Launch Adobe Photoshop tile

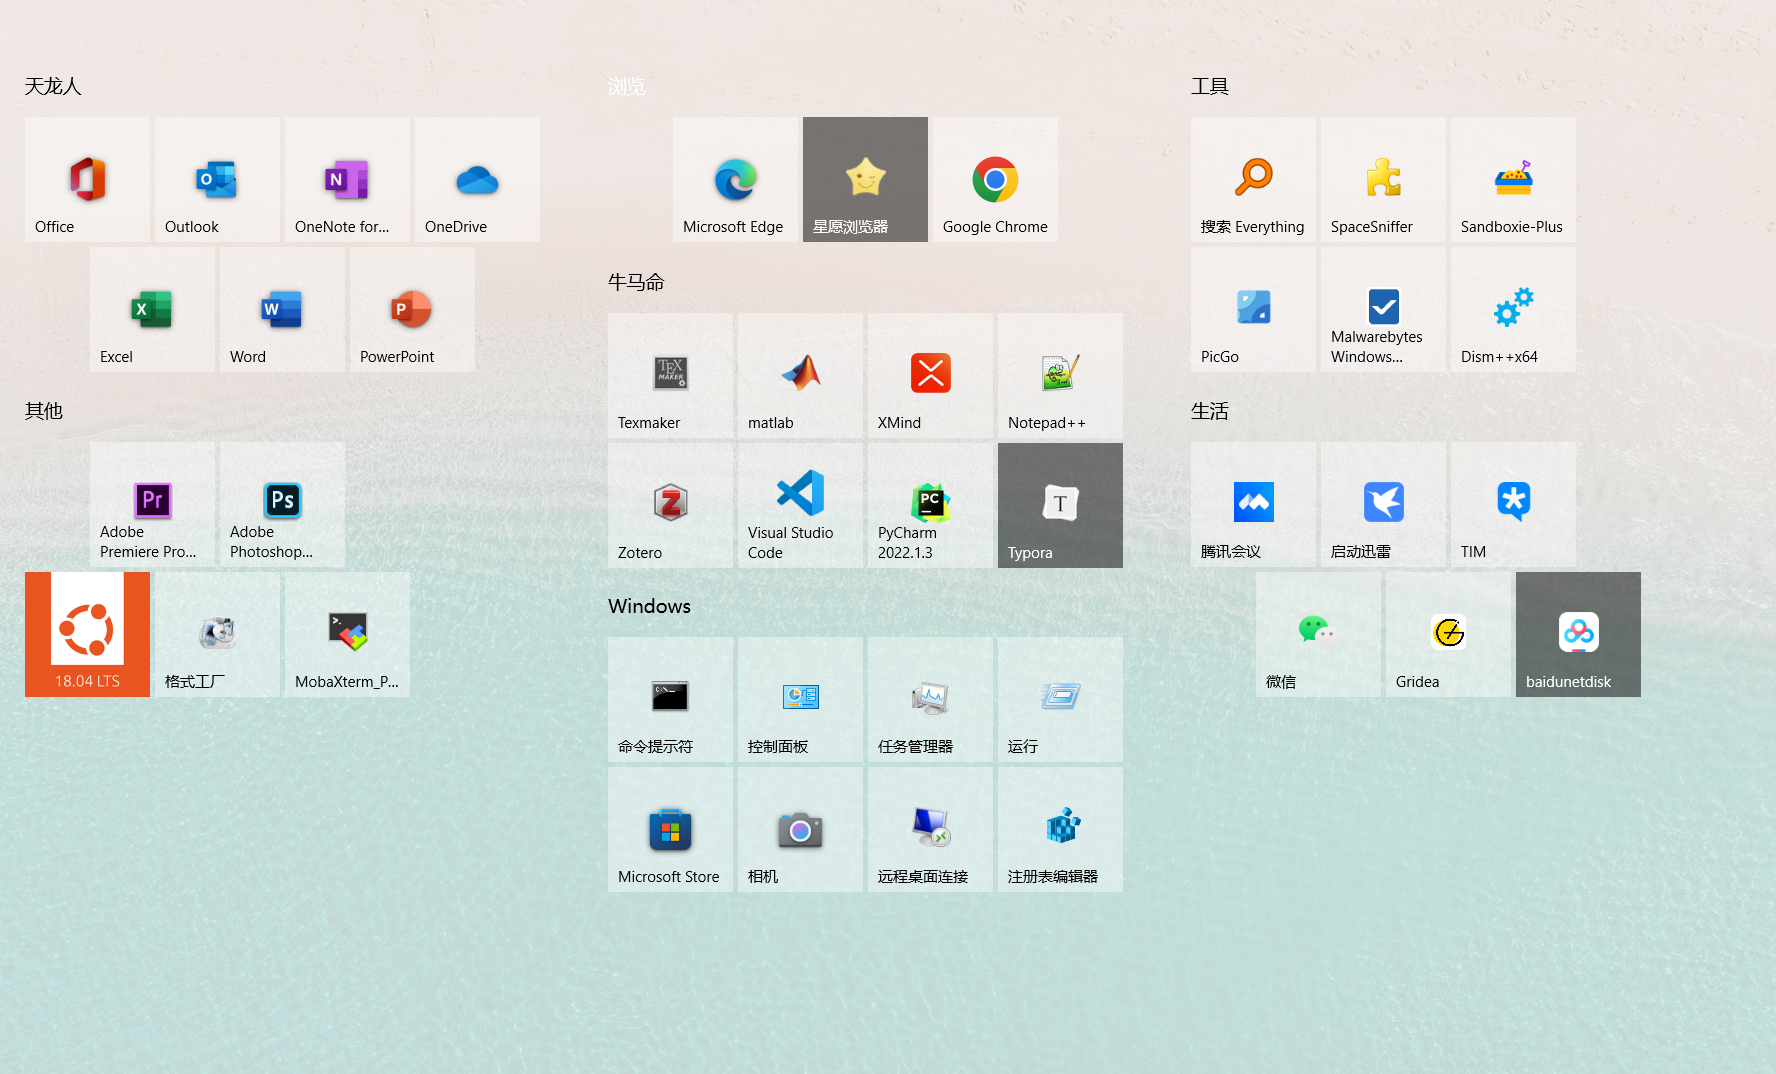coord(282,504)
